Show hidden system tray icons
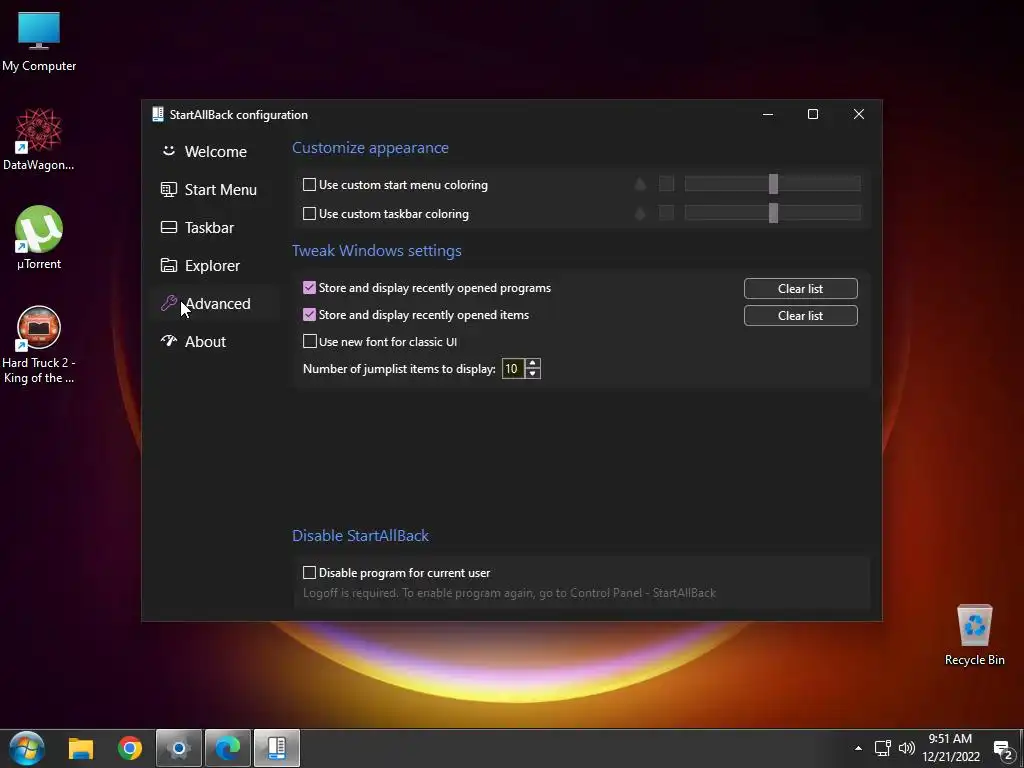The height and width of the screenshot is (768, 1024). point(858,748)
